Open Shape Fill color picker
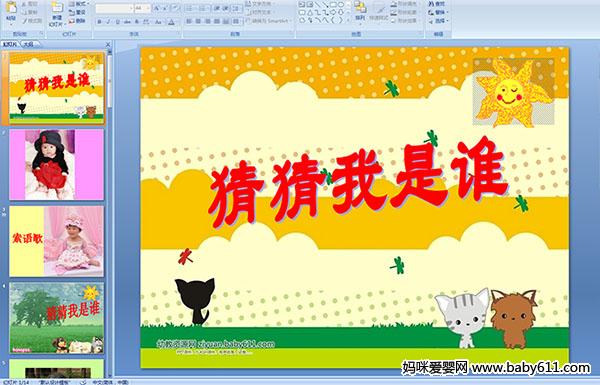 (x=406, y=4)
